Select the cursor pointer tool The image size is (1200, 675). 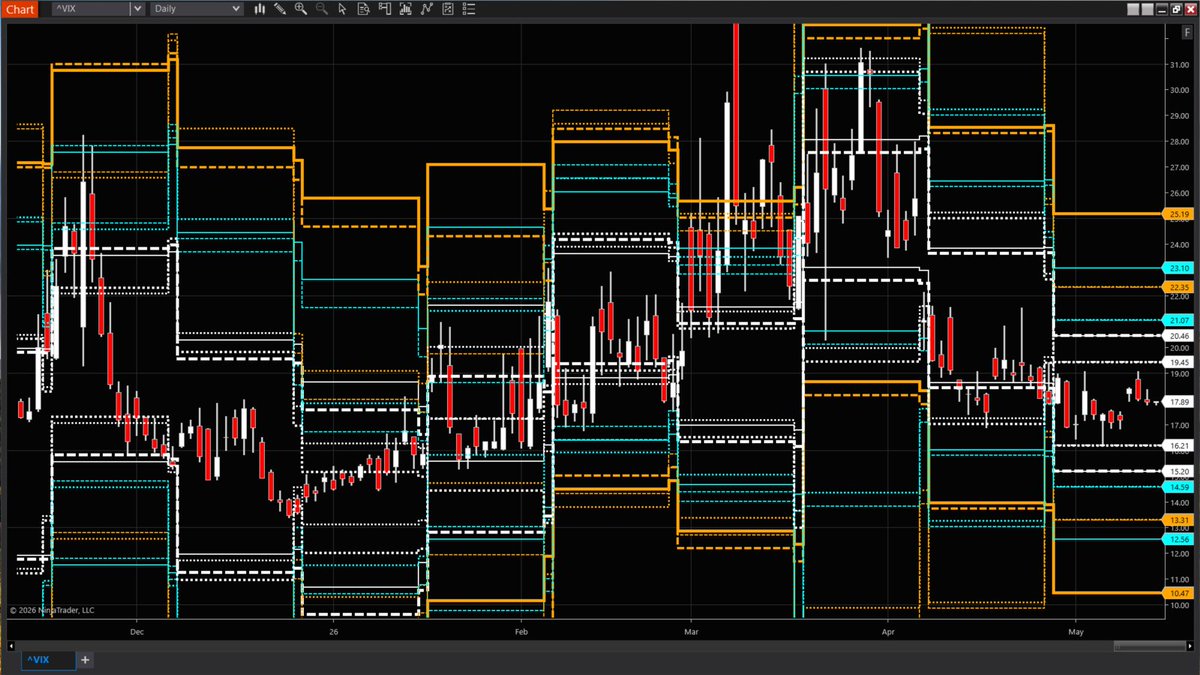342,8
